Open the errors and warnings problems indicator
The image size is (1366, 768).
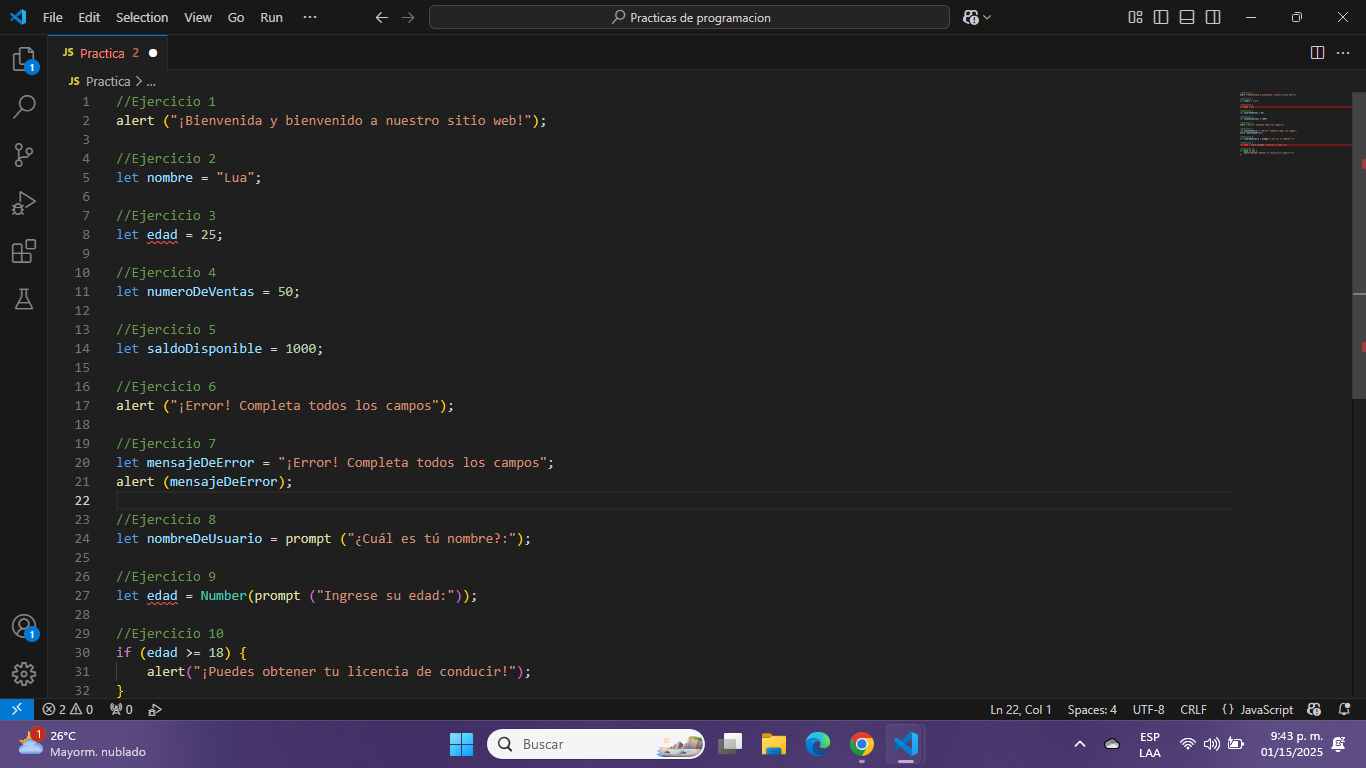click(68, 709)
